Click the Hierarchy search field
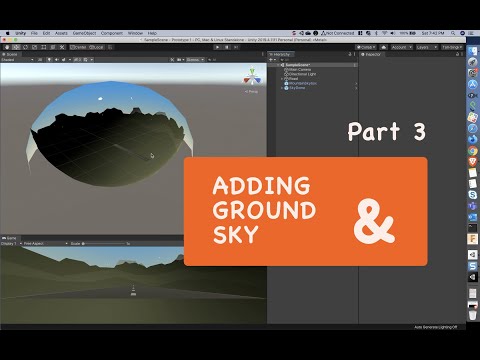The width and height of the screenshot is (480, 360). point(317,60)
